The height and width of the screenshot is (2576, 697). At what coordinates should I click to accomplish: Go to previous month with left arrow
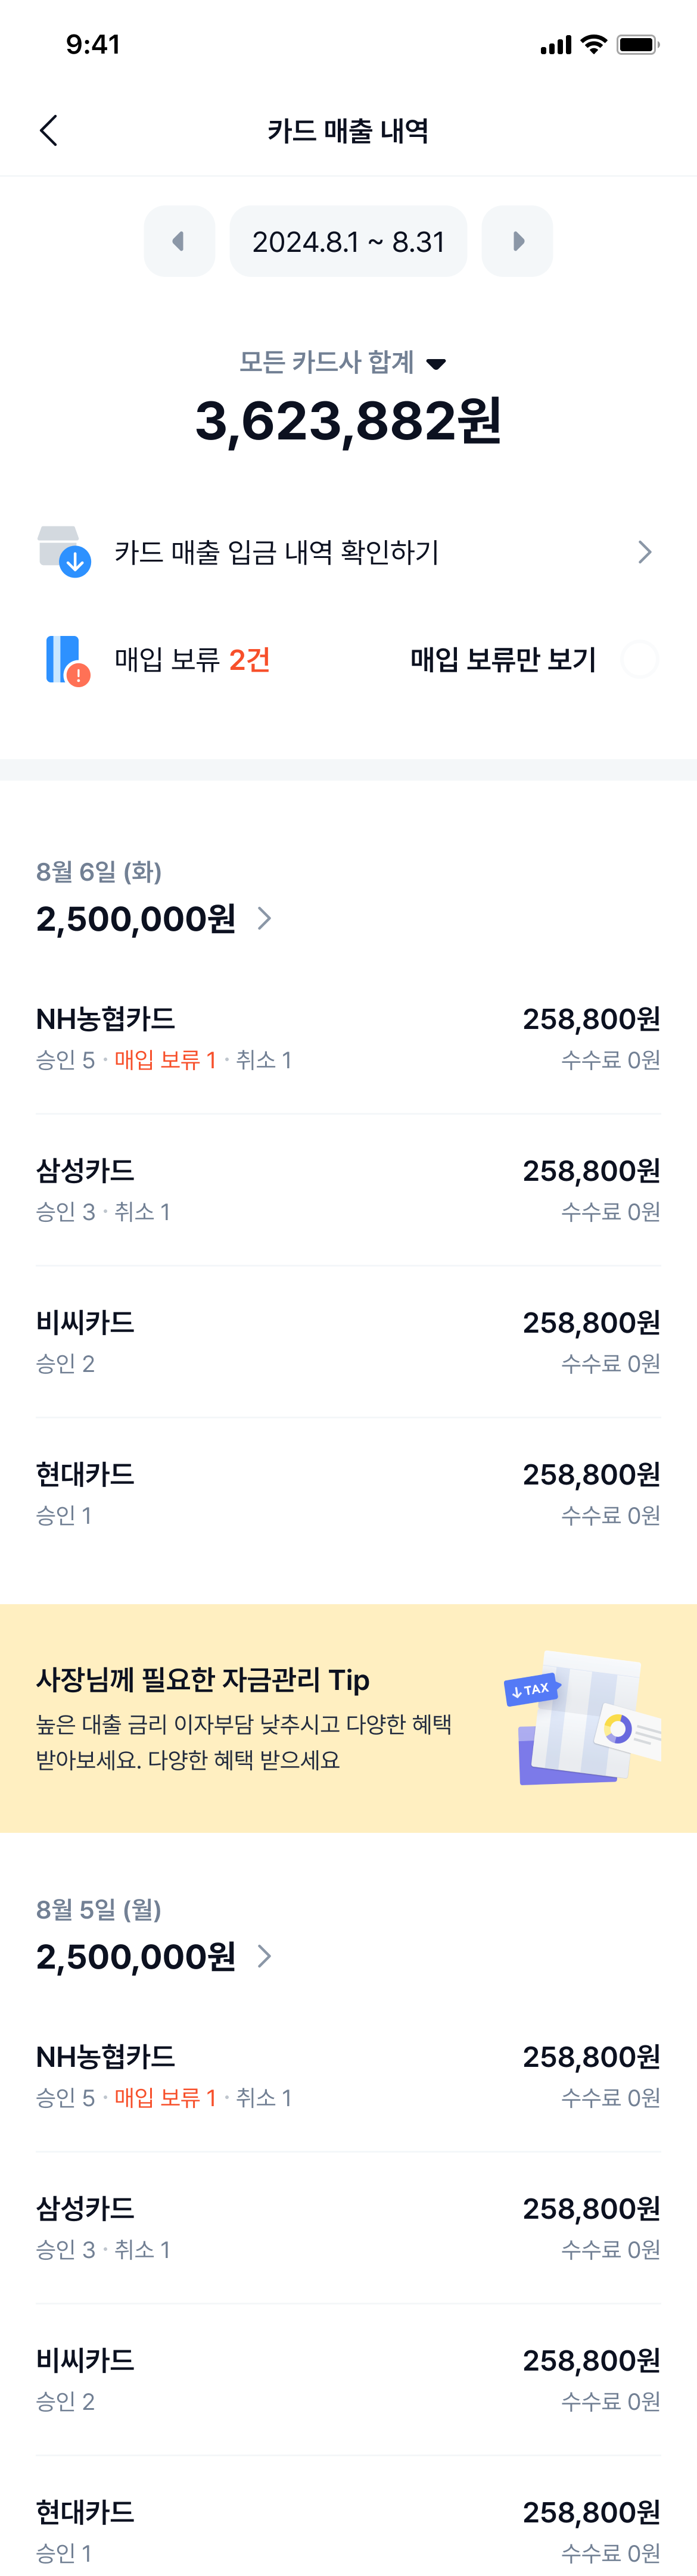(179, 241)
